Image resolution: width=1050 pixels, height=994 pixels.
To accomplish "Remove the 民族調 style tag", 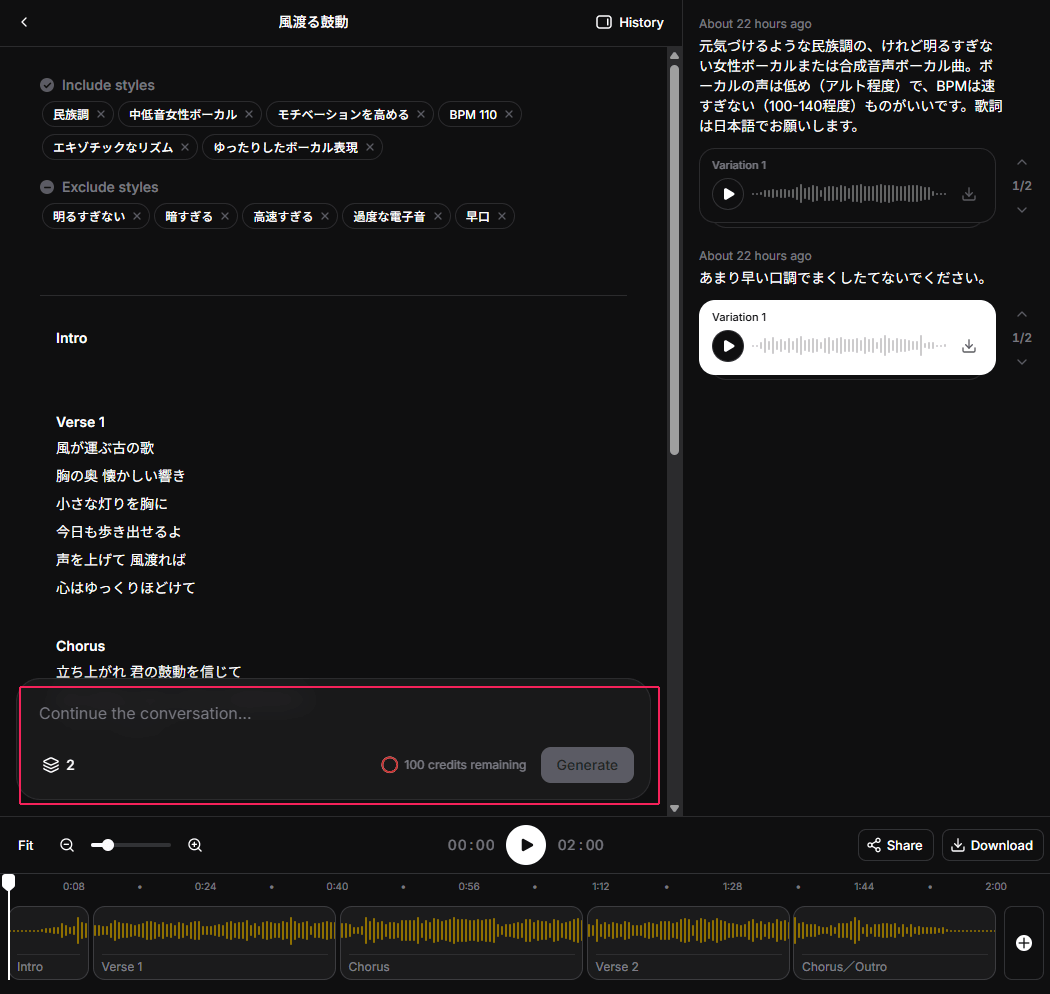I will tap(100, 114).
